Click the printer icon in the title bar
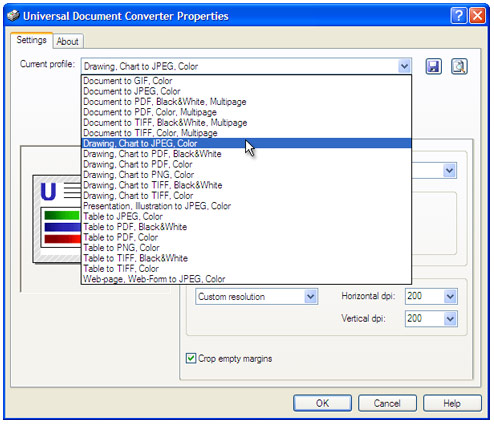Viewport: 494px width, 424px height. pyautogui.click(x=13, y=15)
